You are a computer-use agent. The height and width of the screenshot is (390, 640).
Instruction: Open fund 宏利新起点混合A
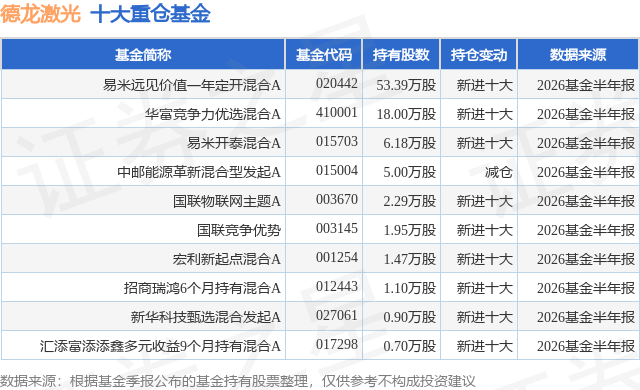click(x=227, y=259)
